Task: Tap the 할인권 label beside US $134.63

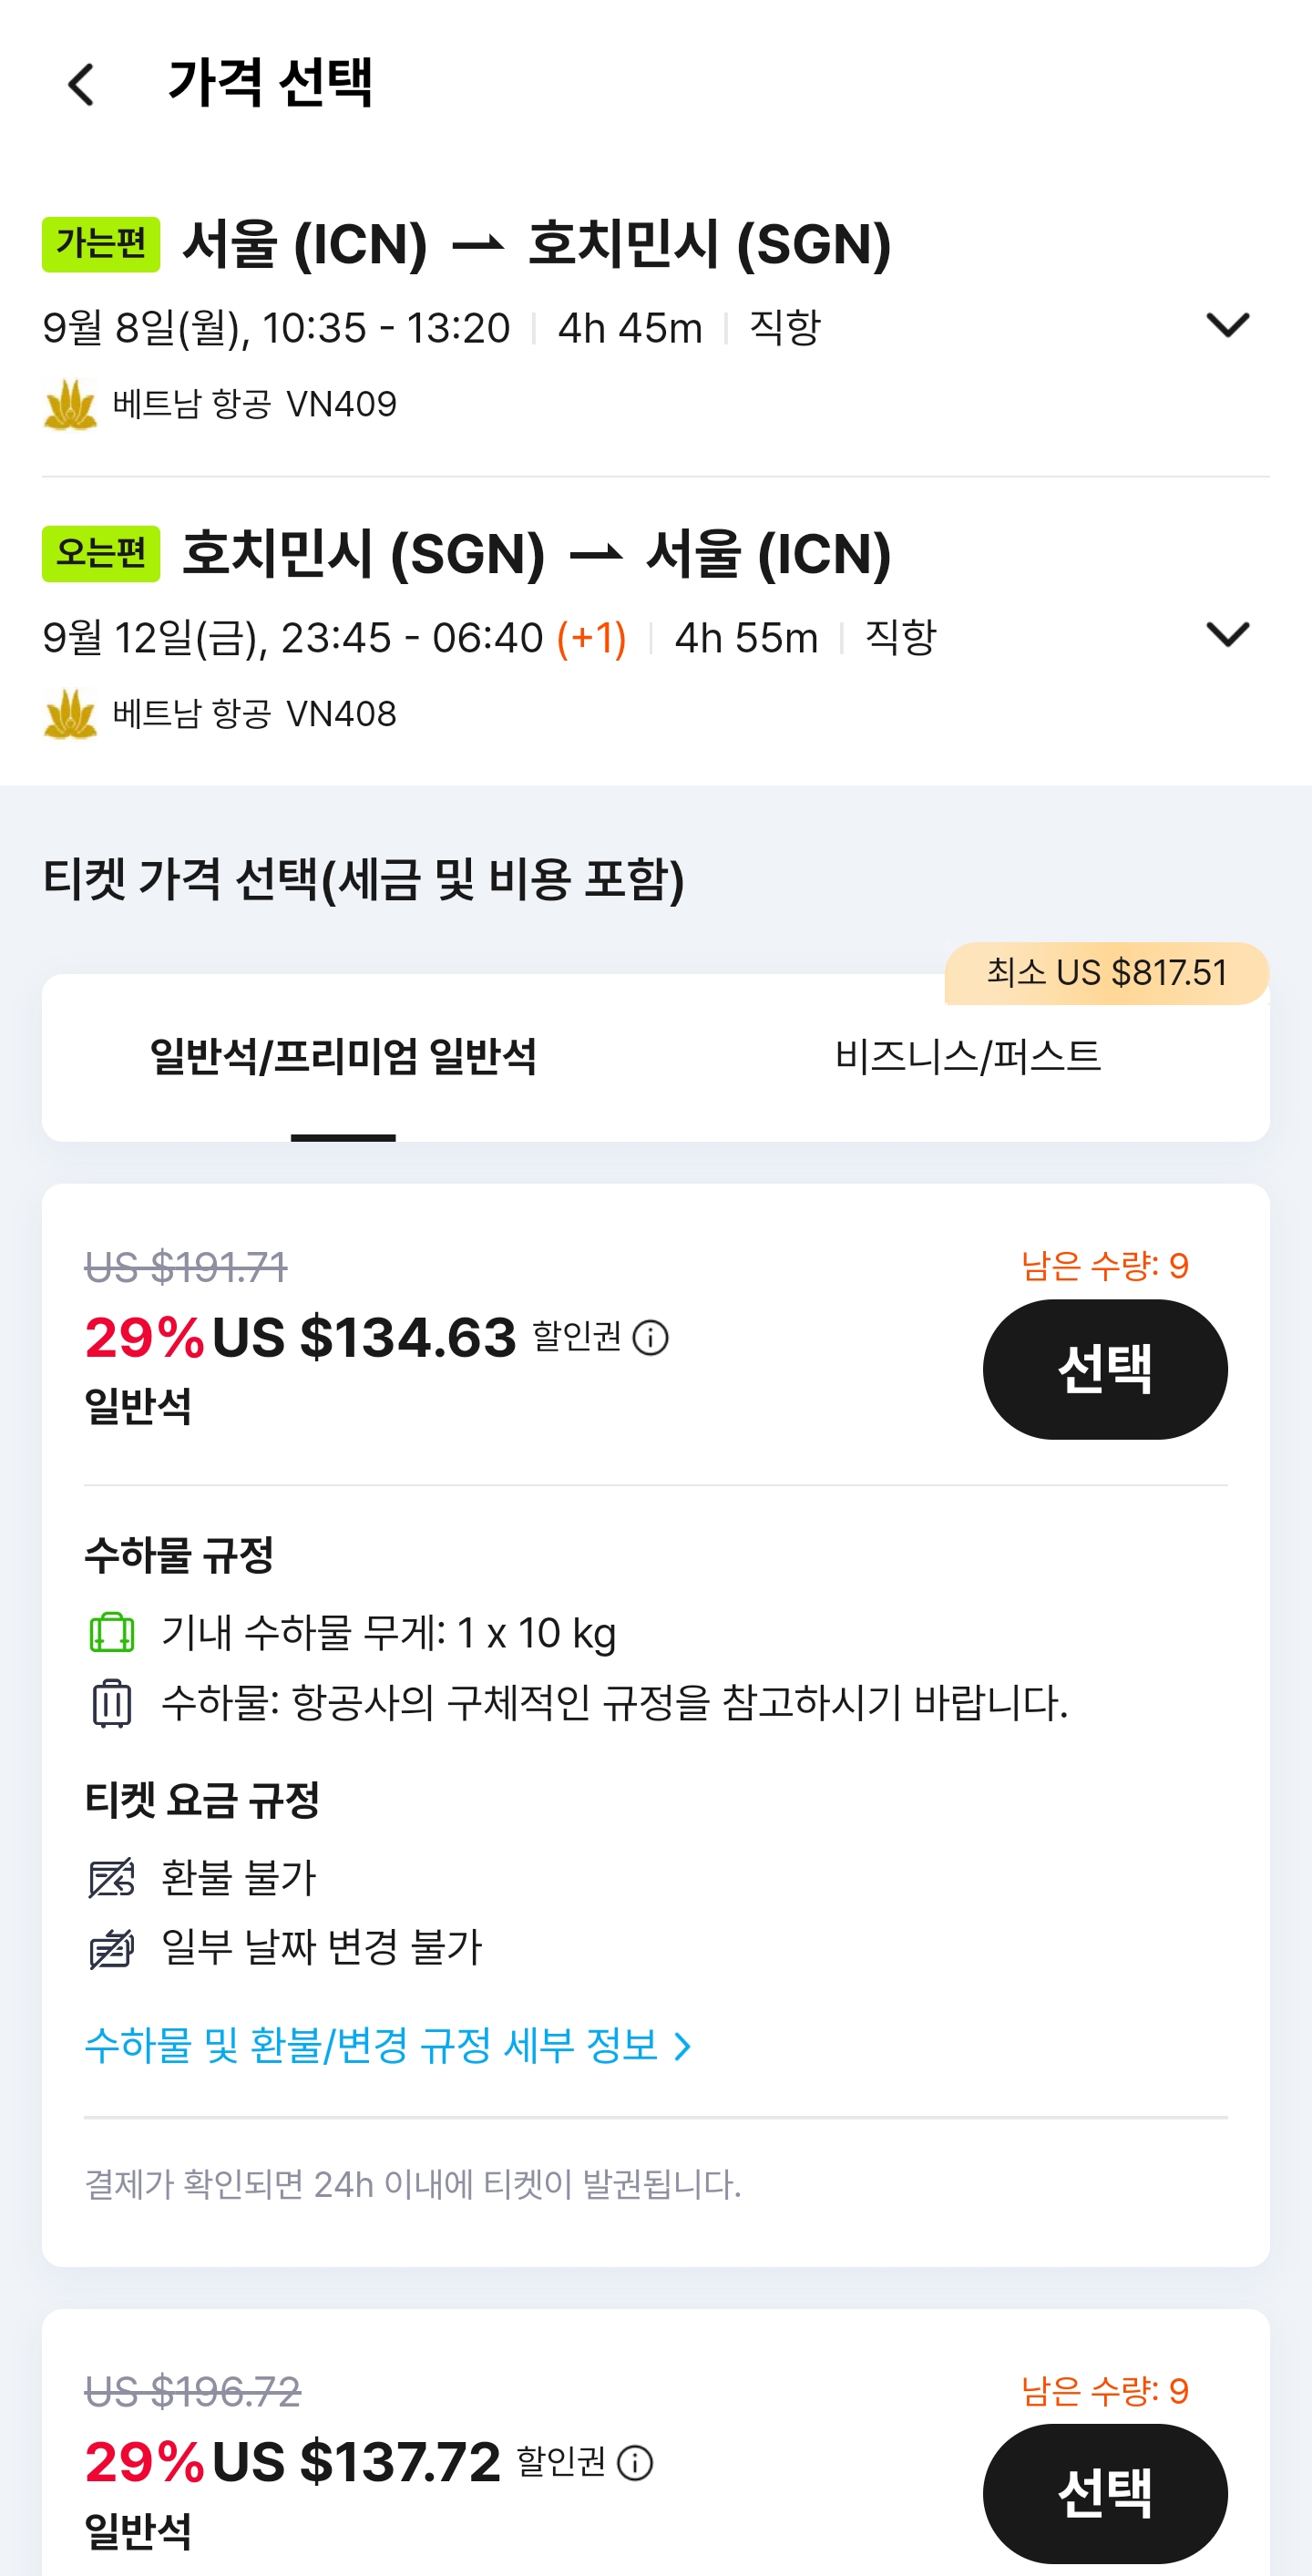Action: (577, 1336)
